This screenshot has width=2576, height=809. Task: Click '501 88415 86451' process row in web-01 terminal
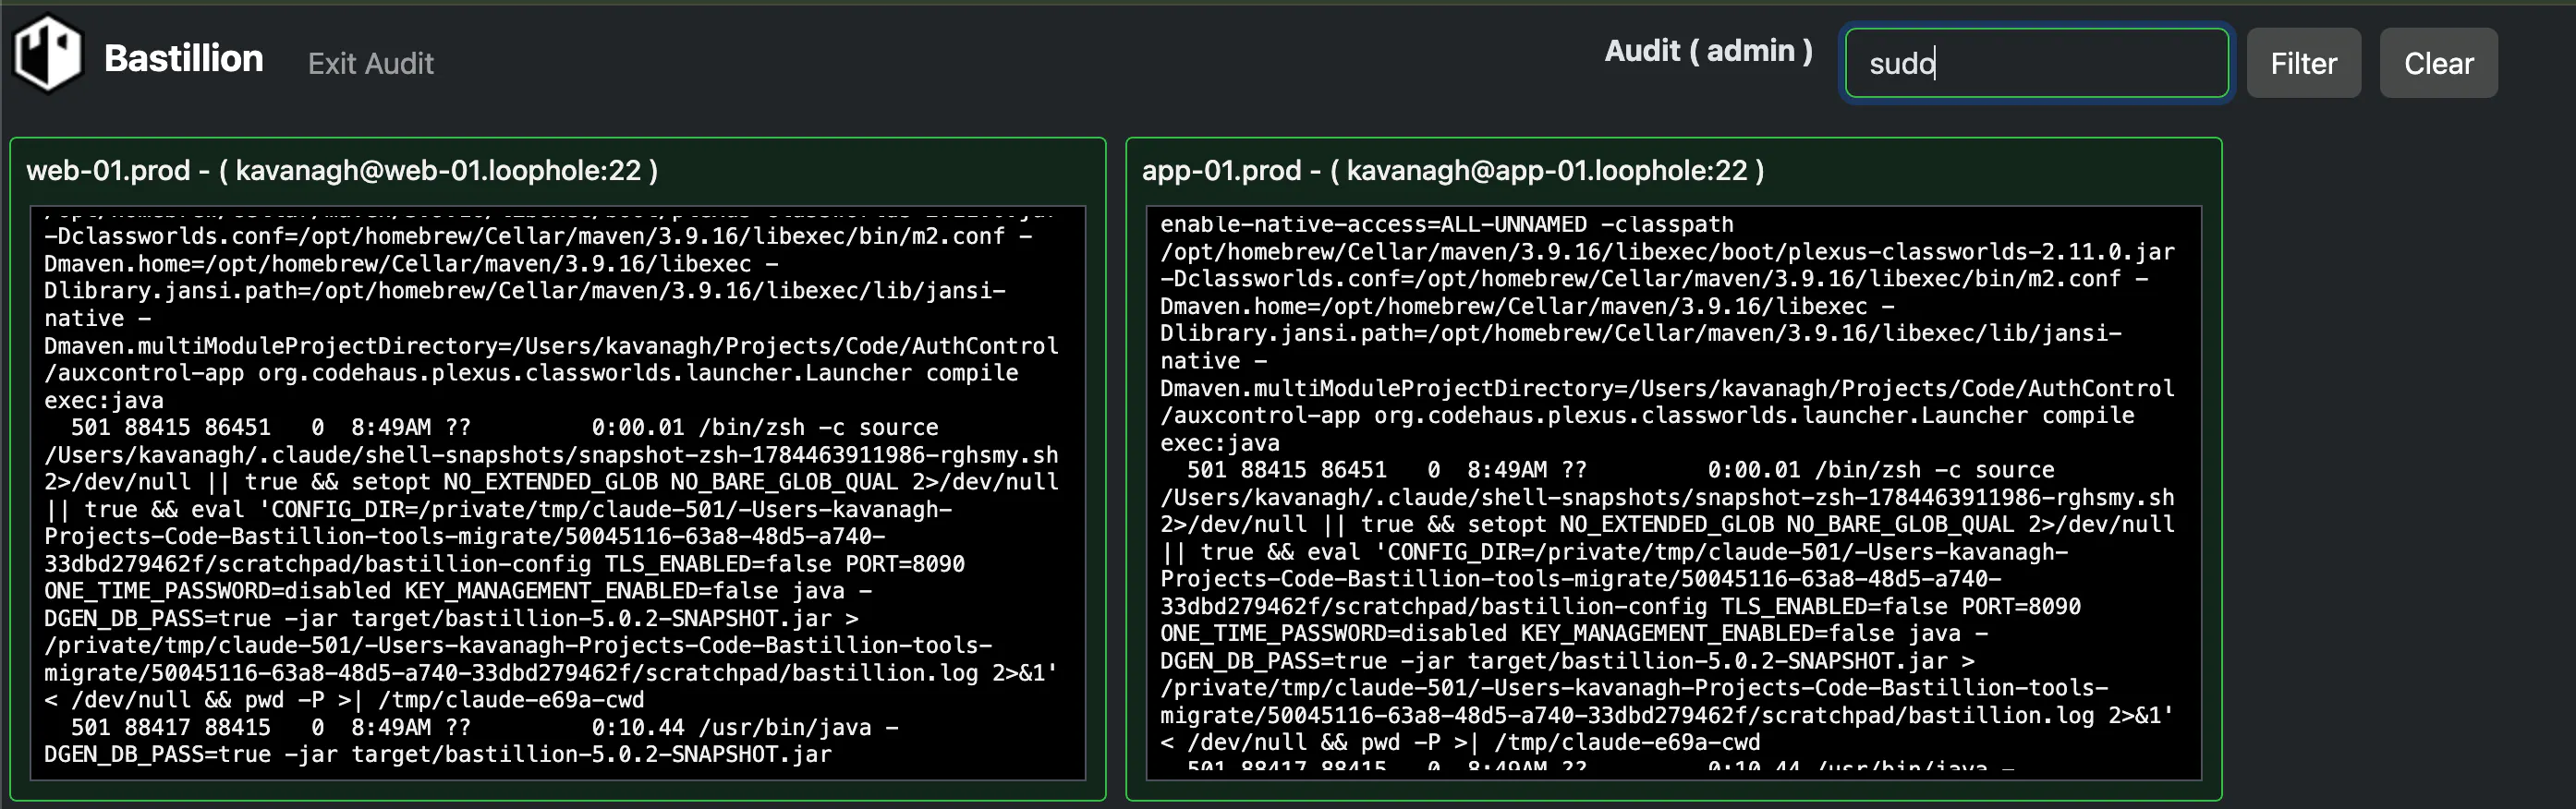[504, 427]
